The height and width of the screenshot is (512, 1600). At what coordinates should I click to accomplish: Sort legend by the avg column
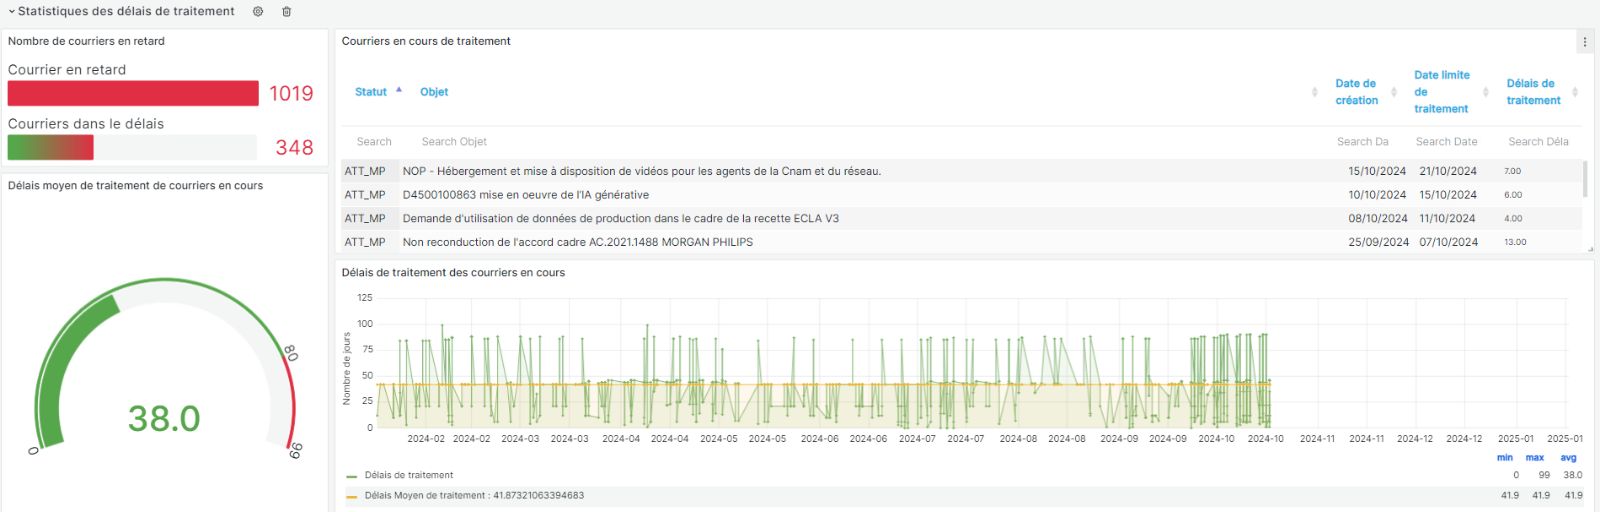point(1568,458)
